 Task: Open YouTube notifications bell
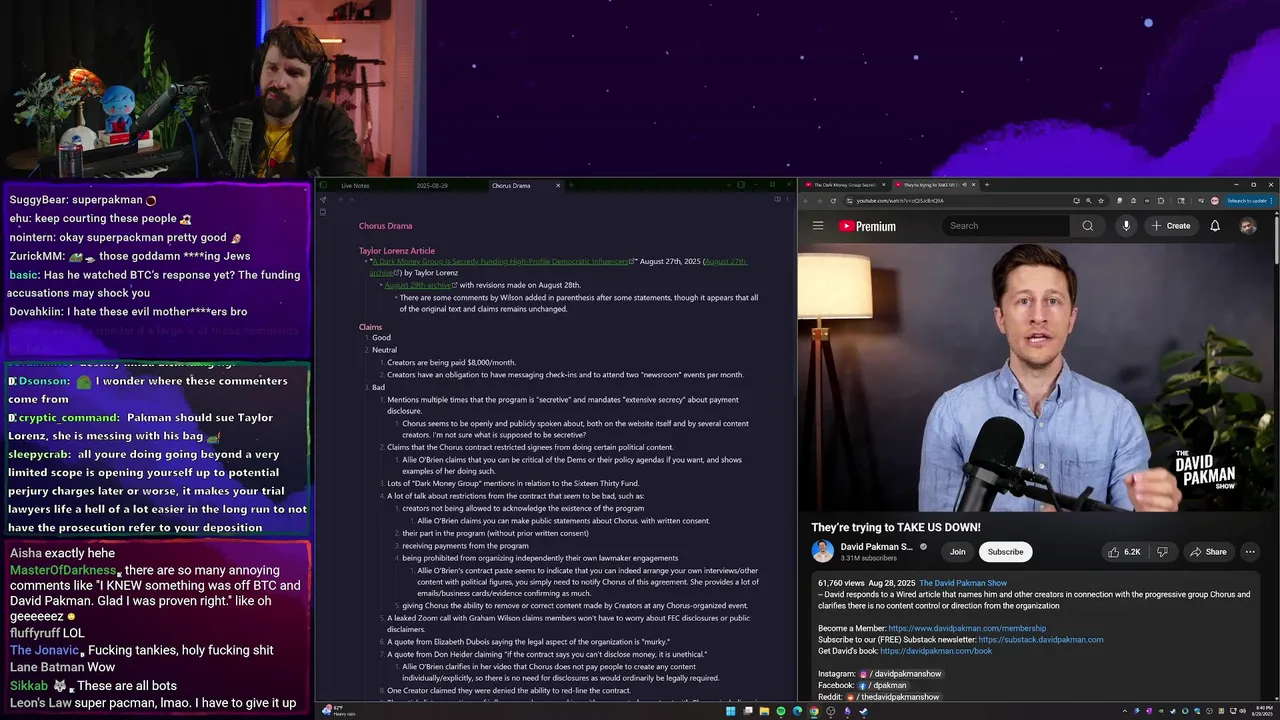[1215, 226]
